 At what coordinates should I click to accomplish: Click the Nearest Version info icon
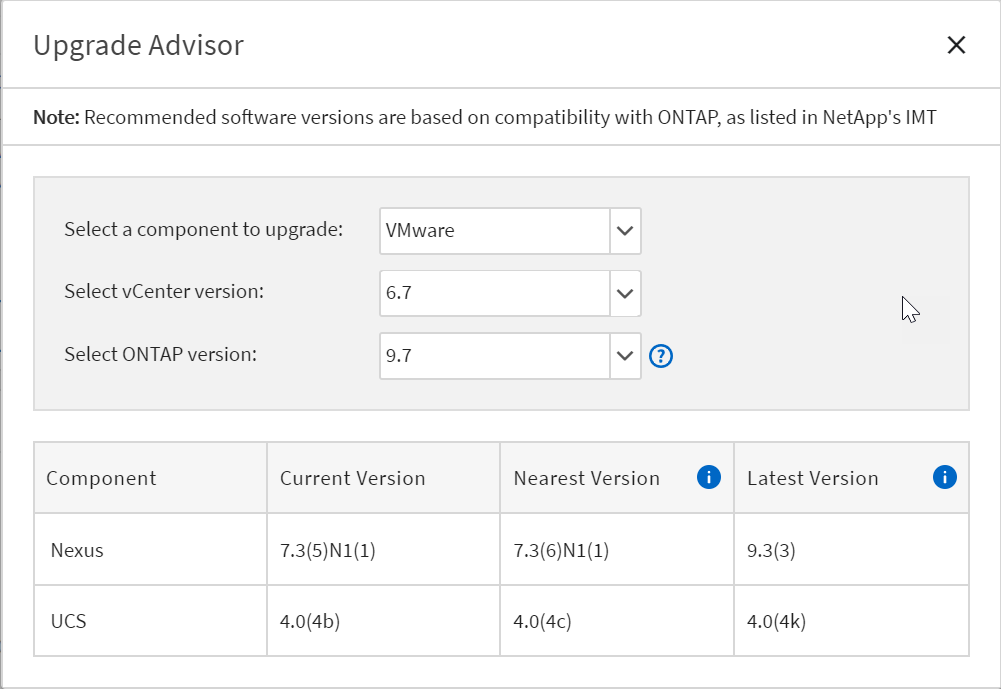(x=709, y=478)
